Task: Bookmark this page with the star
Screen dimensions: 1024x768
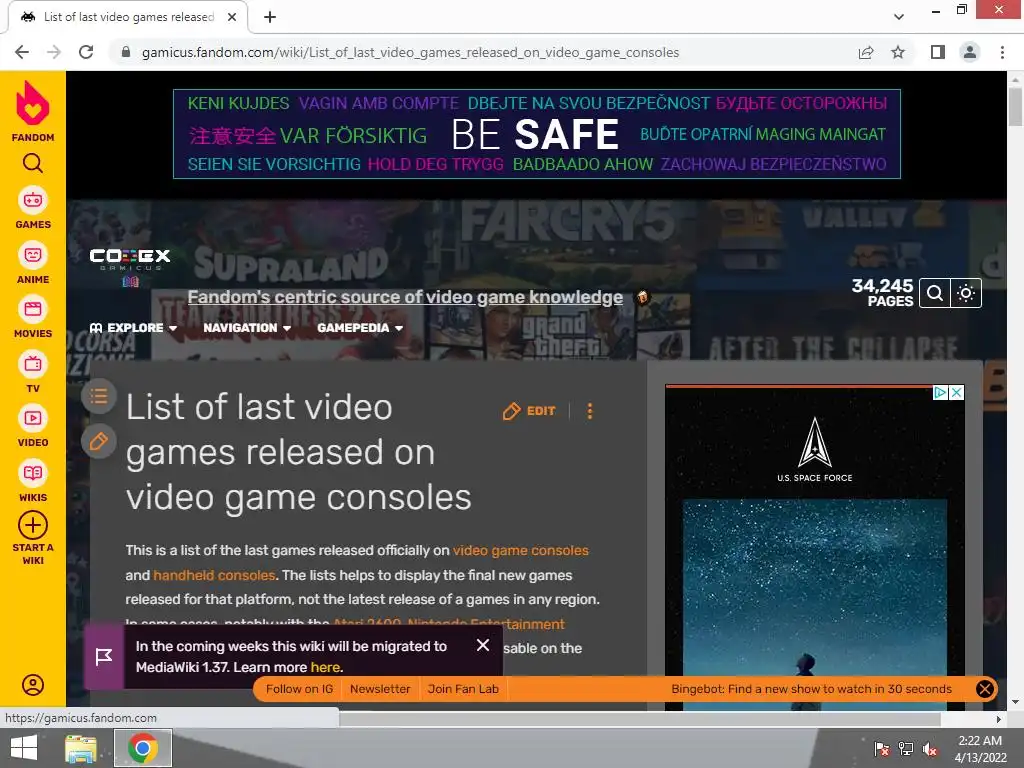Action: [898, 52]
